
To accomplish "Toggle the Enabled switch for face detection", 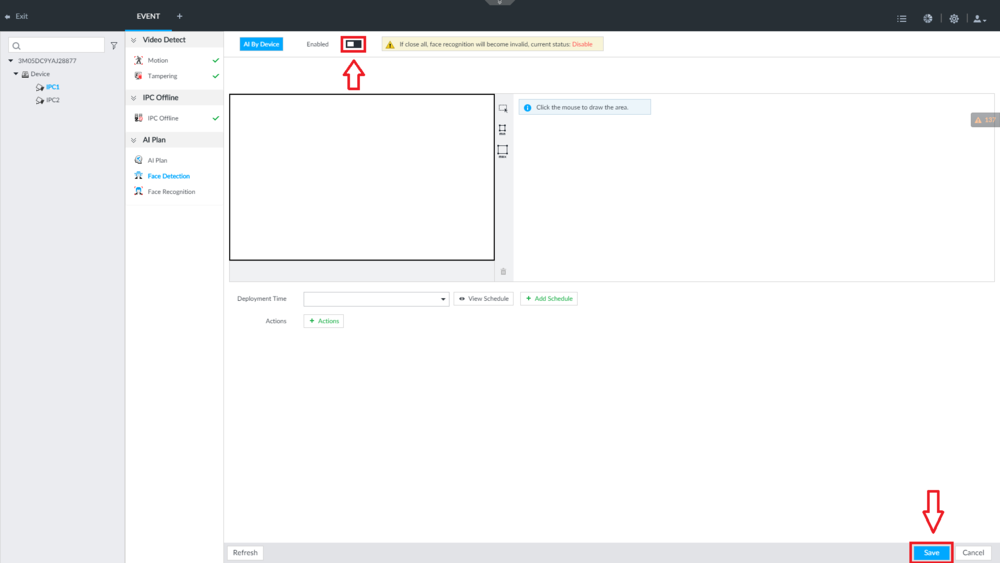I will 353,44.
